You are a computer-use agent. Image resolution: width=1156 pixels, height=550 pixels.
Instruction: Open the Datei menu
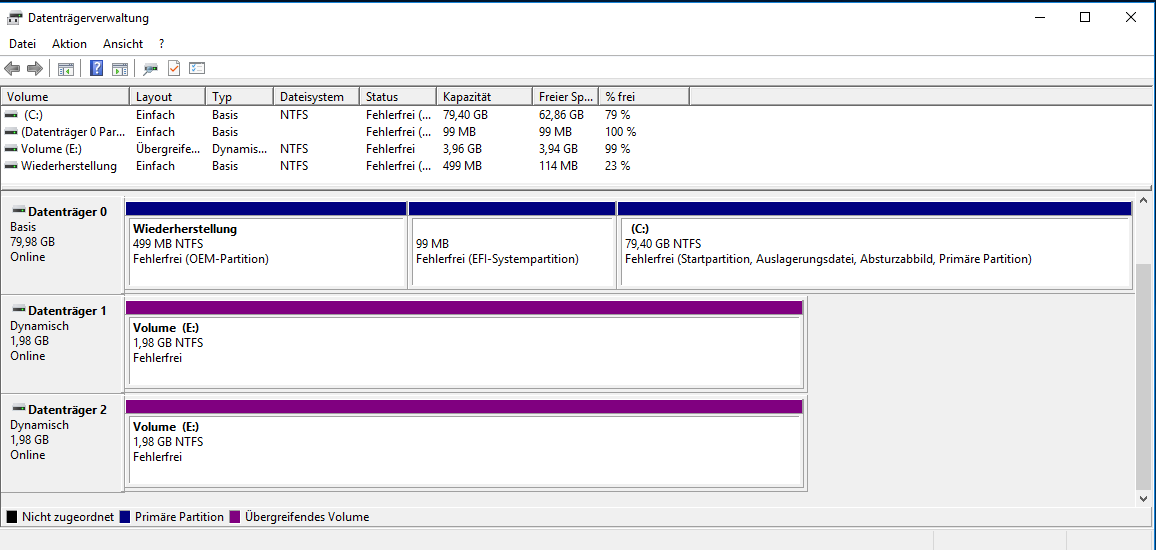[22, 43]
